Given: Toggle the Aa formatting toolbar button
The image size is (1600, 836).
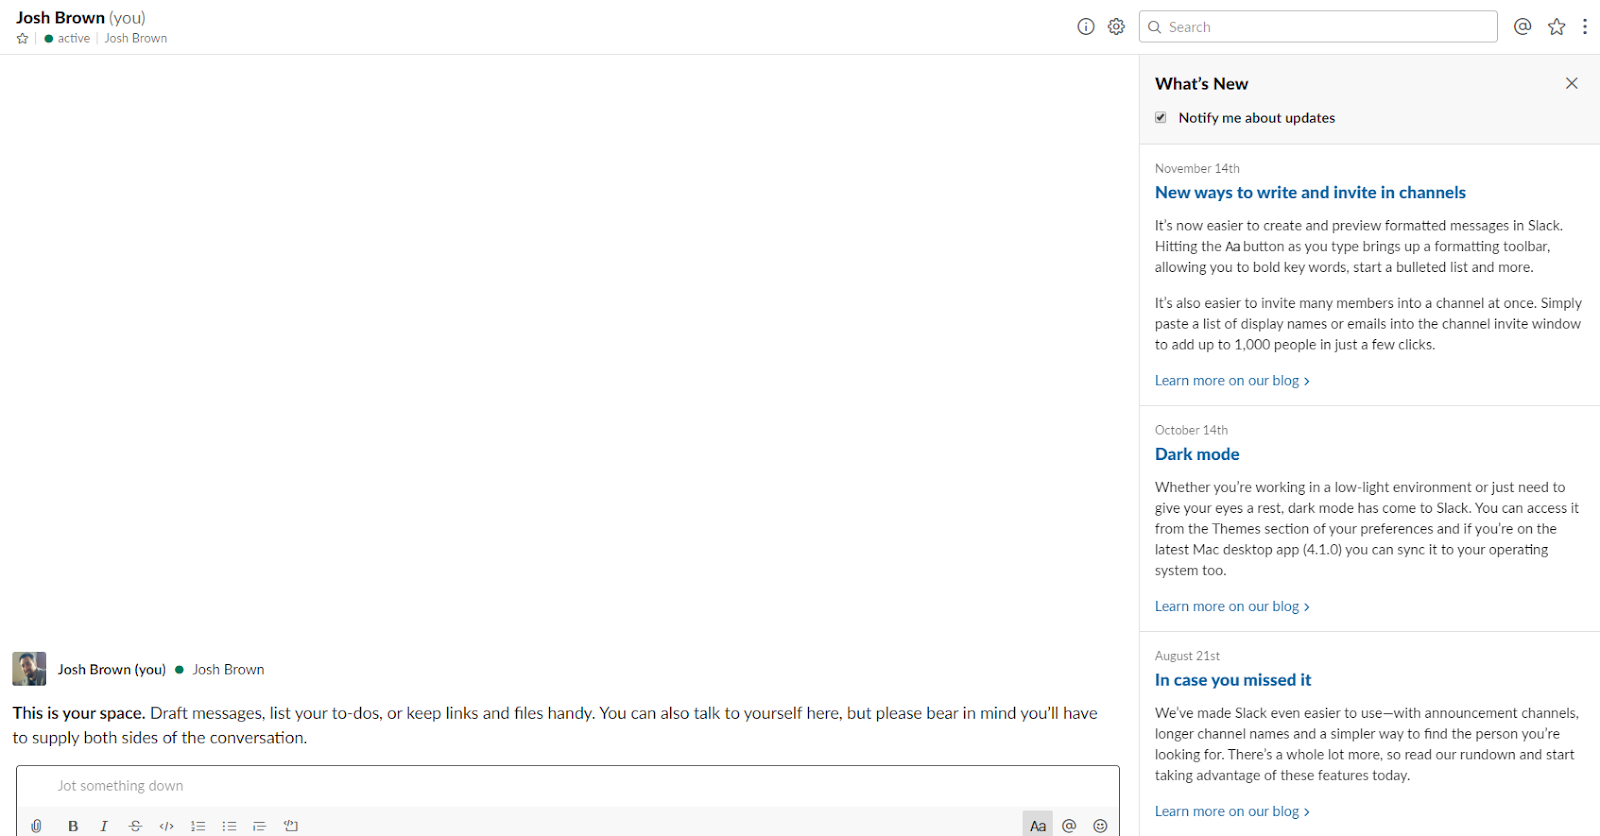Looking at the screenshot, I should click(1038, 826).
